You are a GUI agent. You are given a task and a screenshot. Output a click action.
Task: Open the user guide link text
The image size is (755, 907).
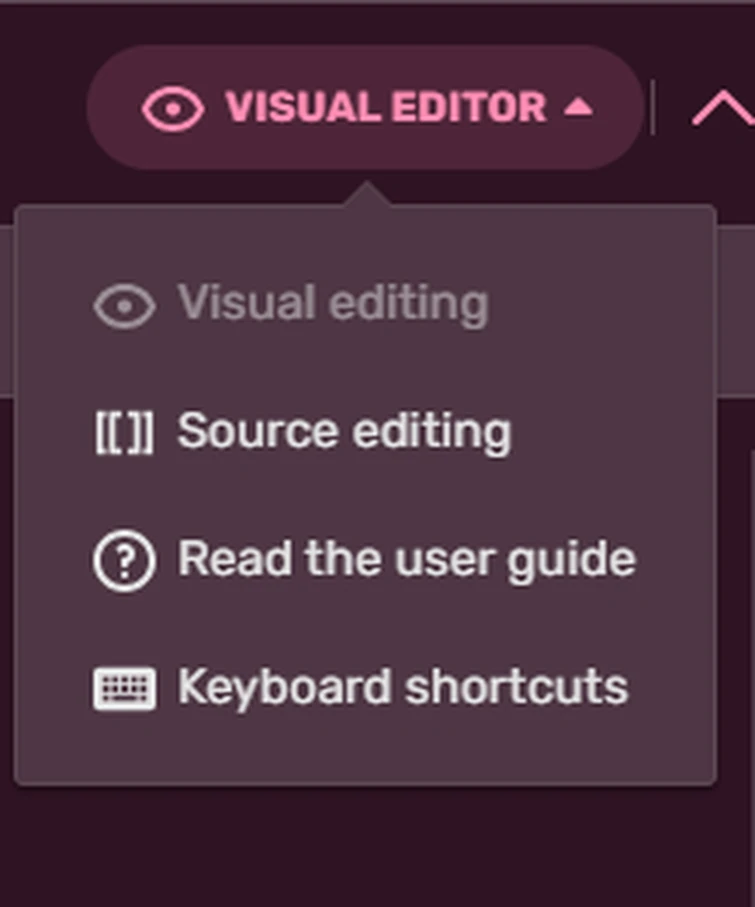pos(406,560)
